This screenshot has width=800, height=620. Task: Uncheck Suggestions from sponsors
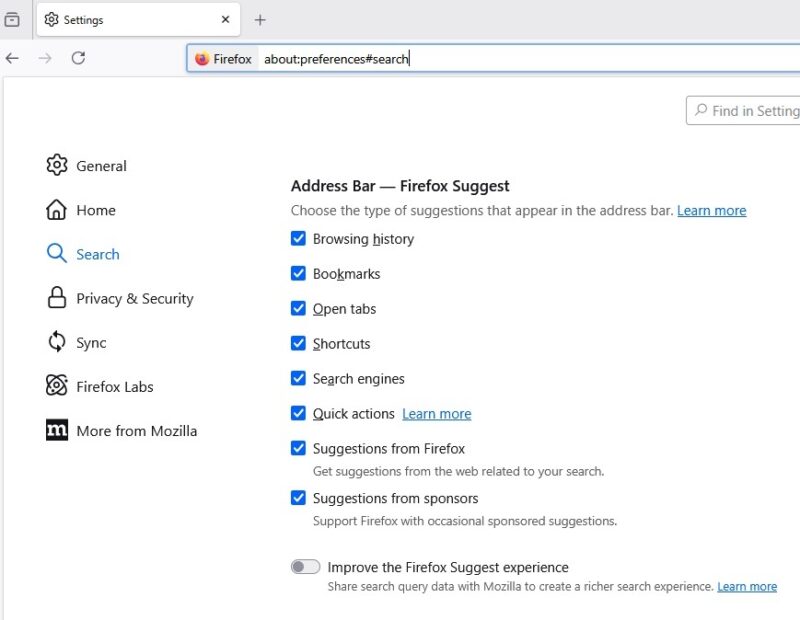(x=298, y=497)
